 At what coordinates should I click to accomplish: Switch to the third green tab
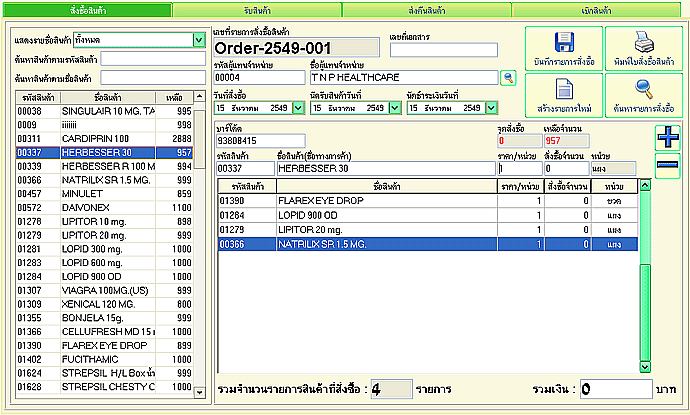tap(426, 11)
